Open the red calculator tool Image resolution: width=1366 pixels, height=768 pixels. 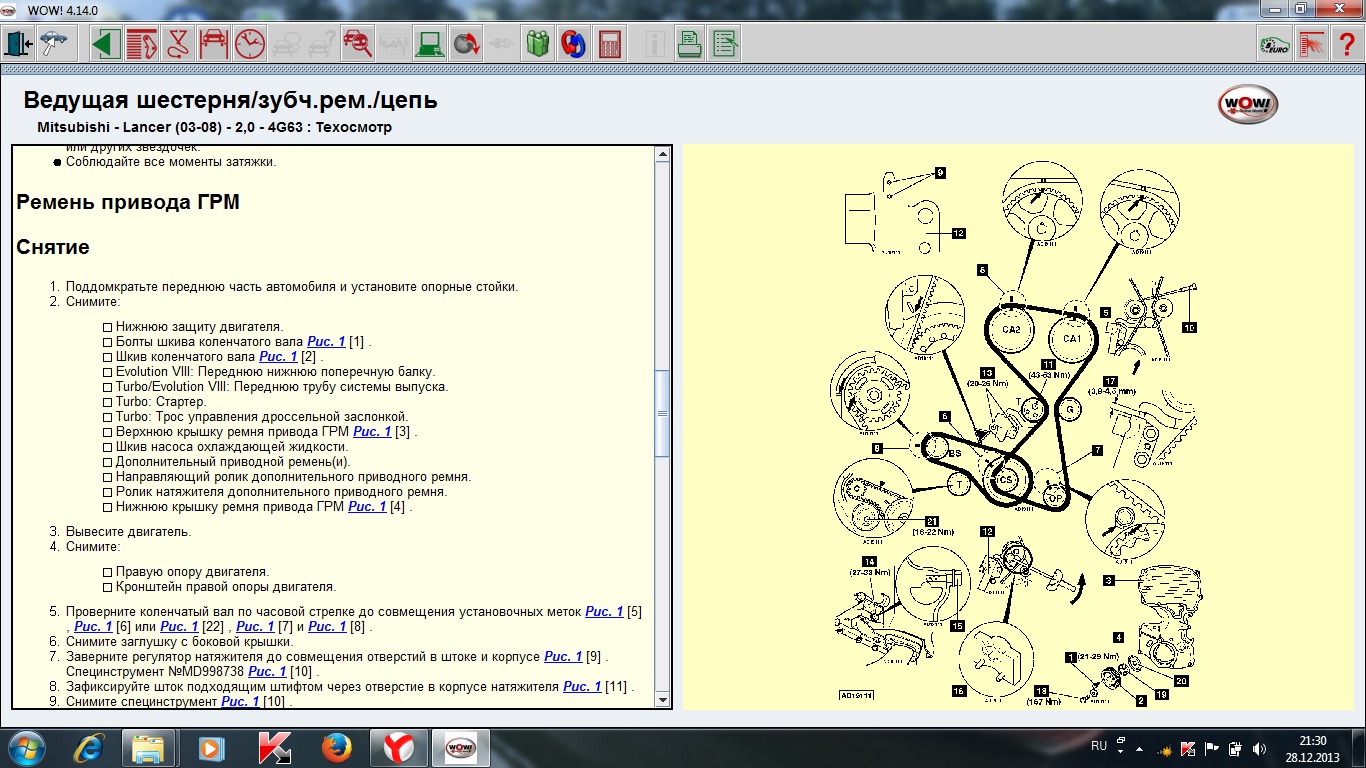tap(609, 44)
